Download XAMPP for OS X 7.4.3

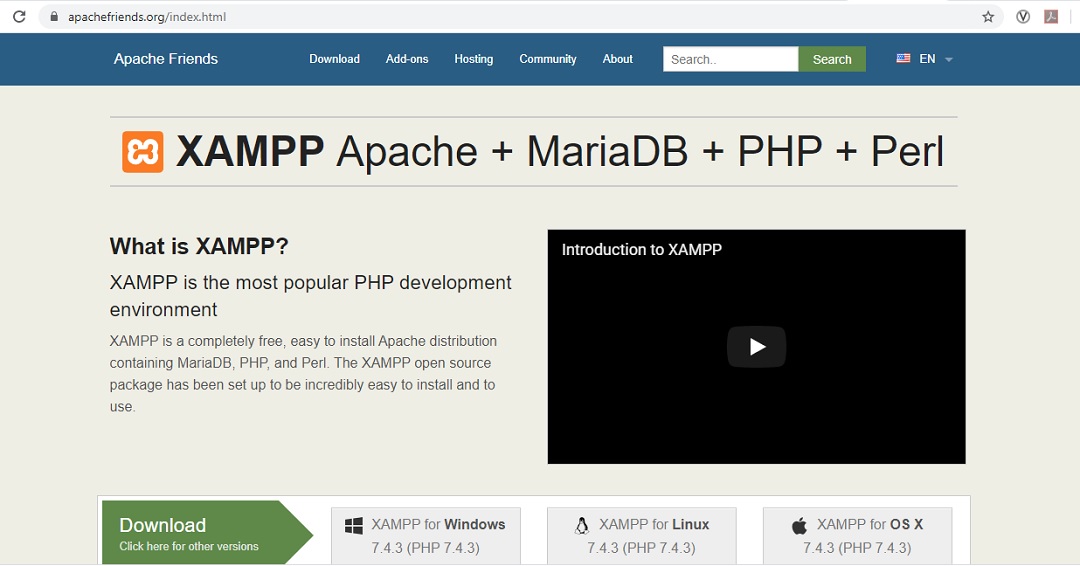click(858, 536)
